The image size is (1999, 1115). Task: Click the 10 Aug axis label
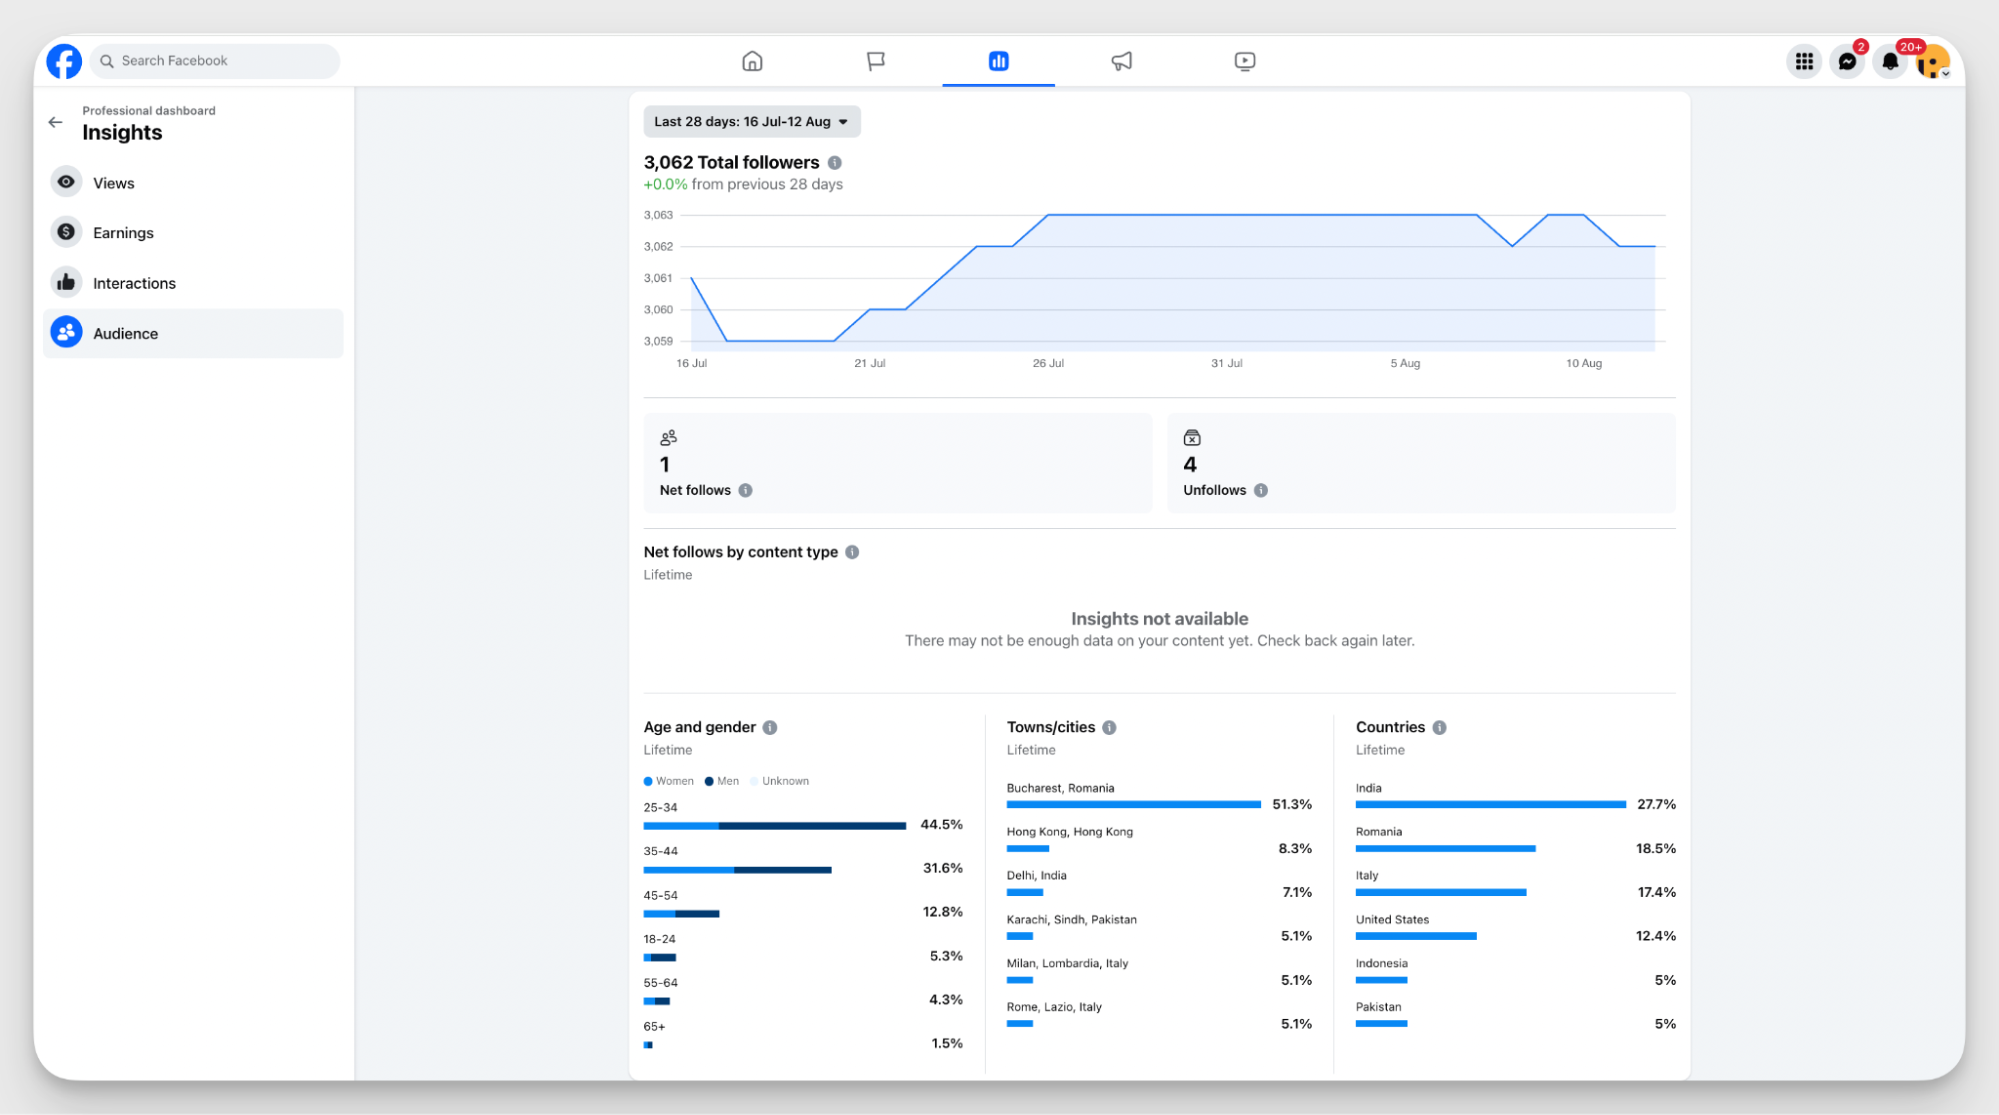(1583, 363)
